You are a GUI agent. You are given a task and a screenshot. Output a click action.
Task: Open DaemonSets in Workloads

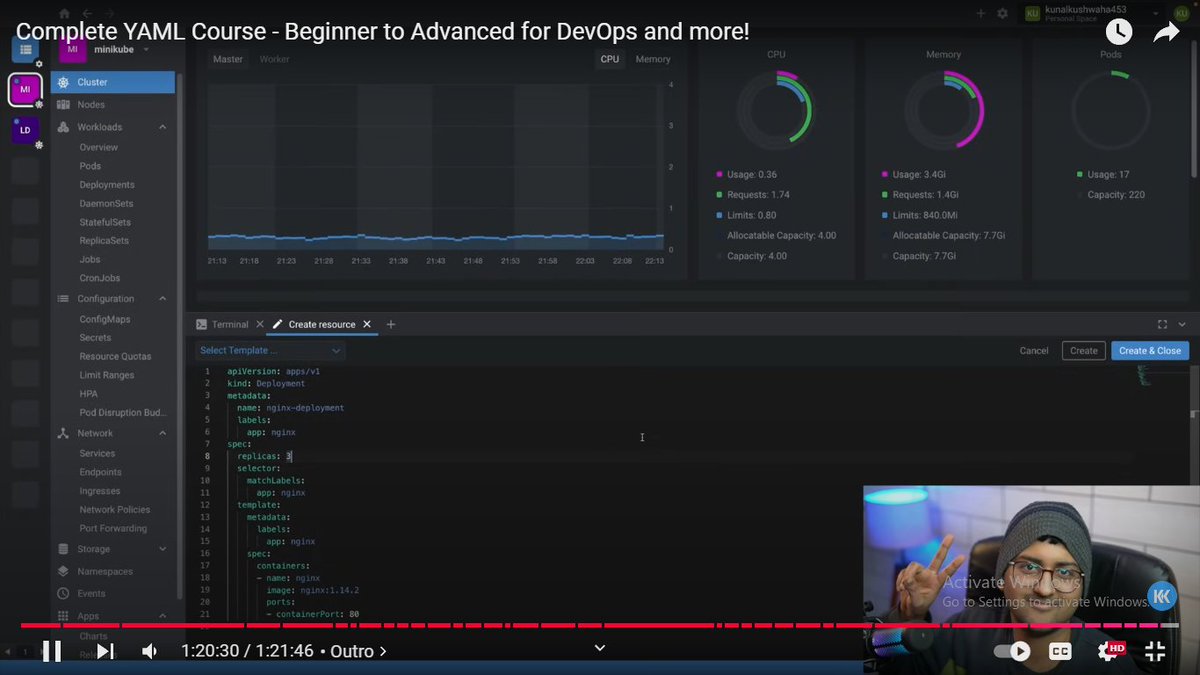click(106, 203)
